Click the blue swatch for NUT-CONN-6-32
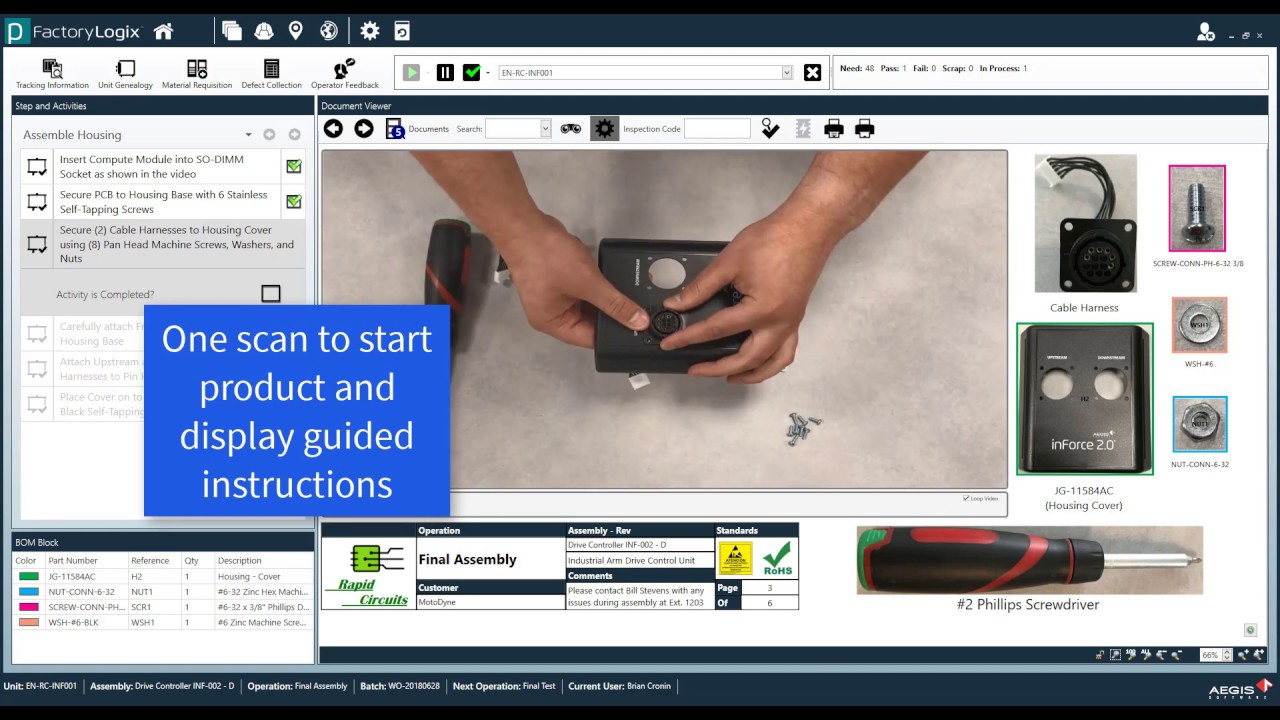1280x720 pixels. point(28,592)
